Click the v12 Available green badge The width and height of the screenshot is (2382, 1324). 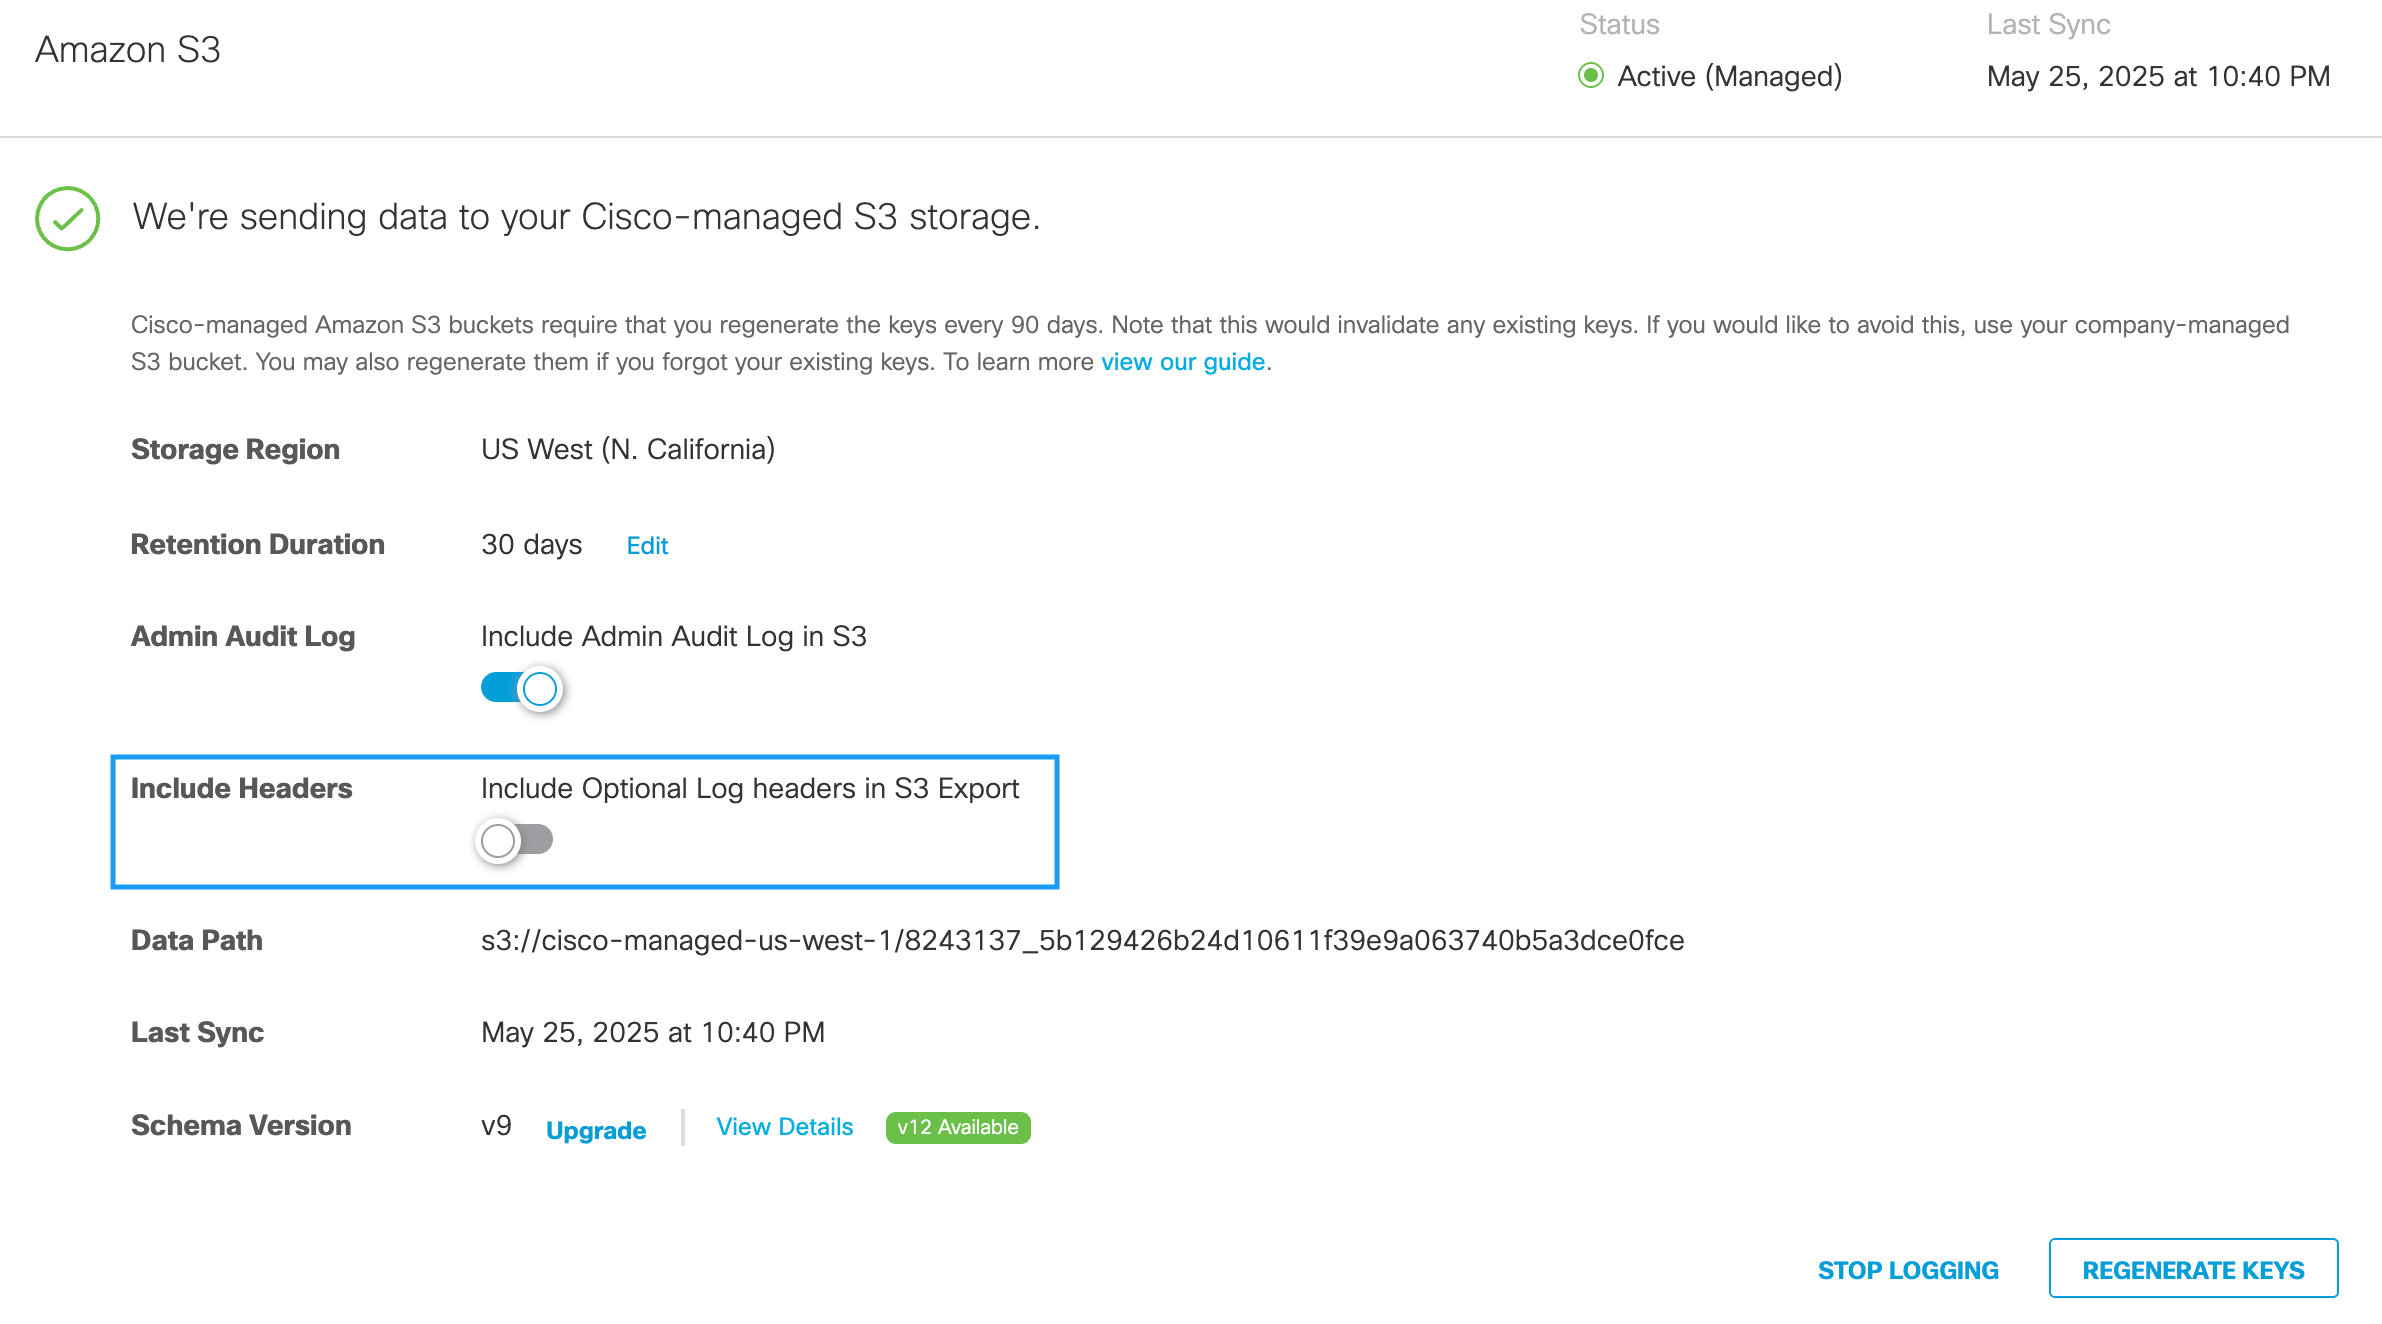pyautogui.click(x=957, y=1127)
